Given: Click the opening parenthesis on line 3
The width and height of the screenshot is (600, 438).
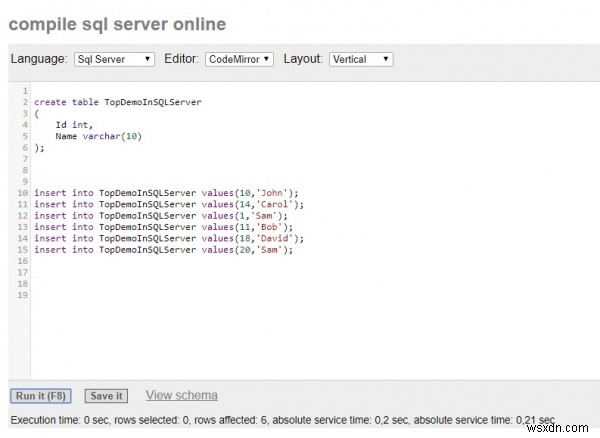Looking at the screenshot, I should point(37,114).
